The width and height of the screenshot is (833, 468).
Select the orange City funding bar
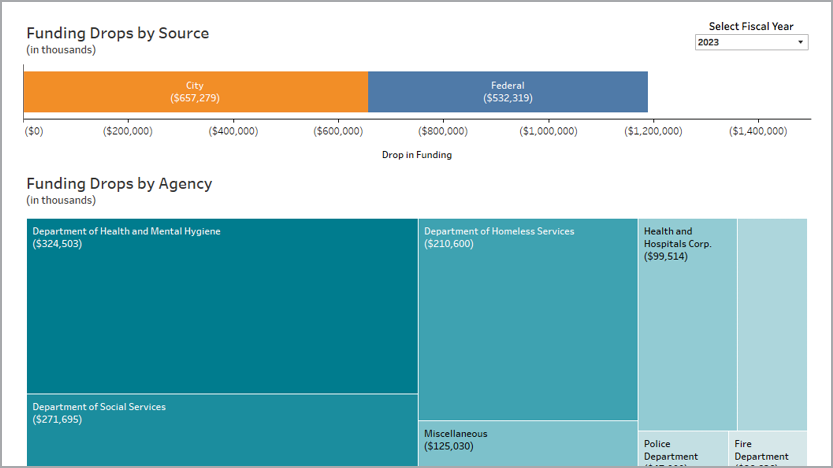[x=196, y=92]
